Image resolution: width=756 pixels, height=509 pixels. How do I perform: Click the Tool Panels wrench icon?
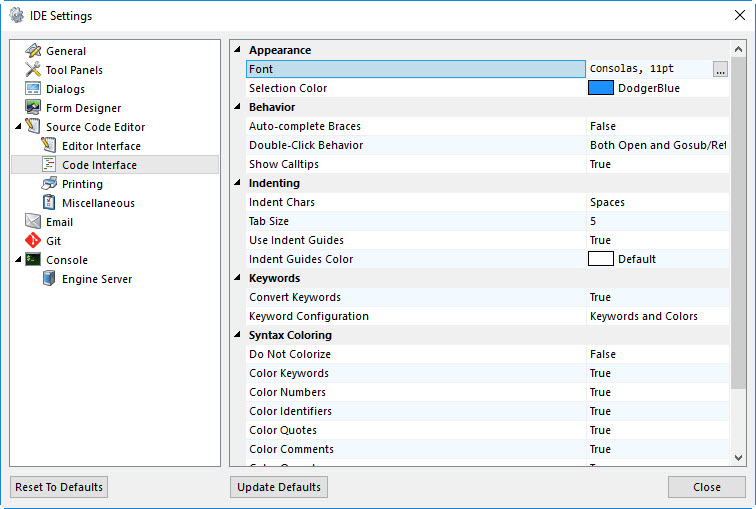pos(33,69)
